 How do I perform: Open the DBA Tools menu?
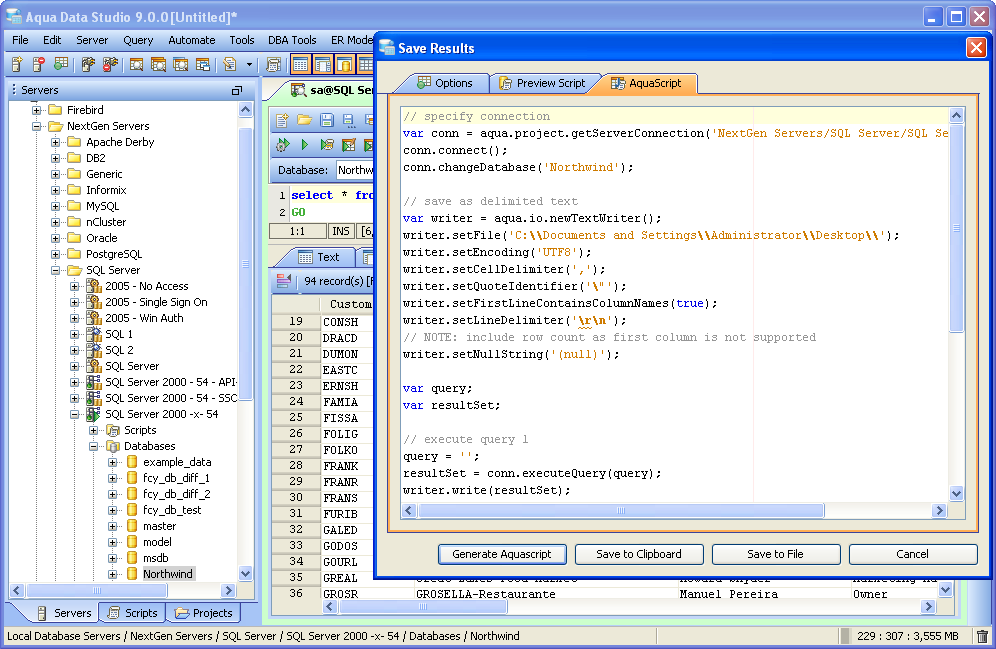(292, 40)
